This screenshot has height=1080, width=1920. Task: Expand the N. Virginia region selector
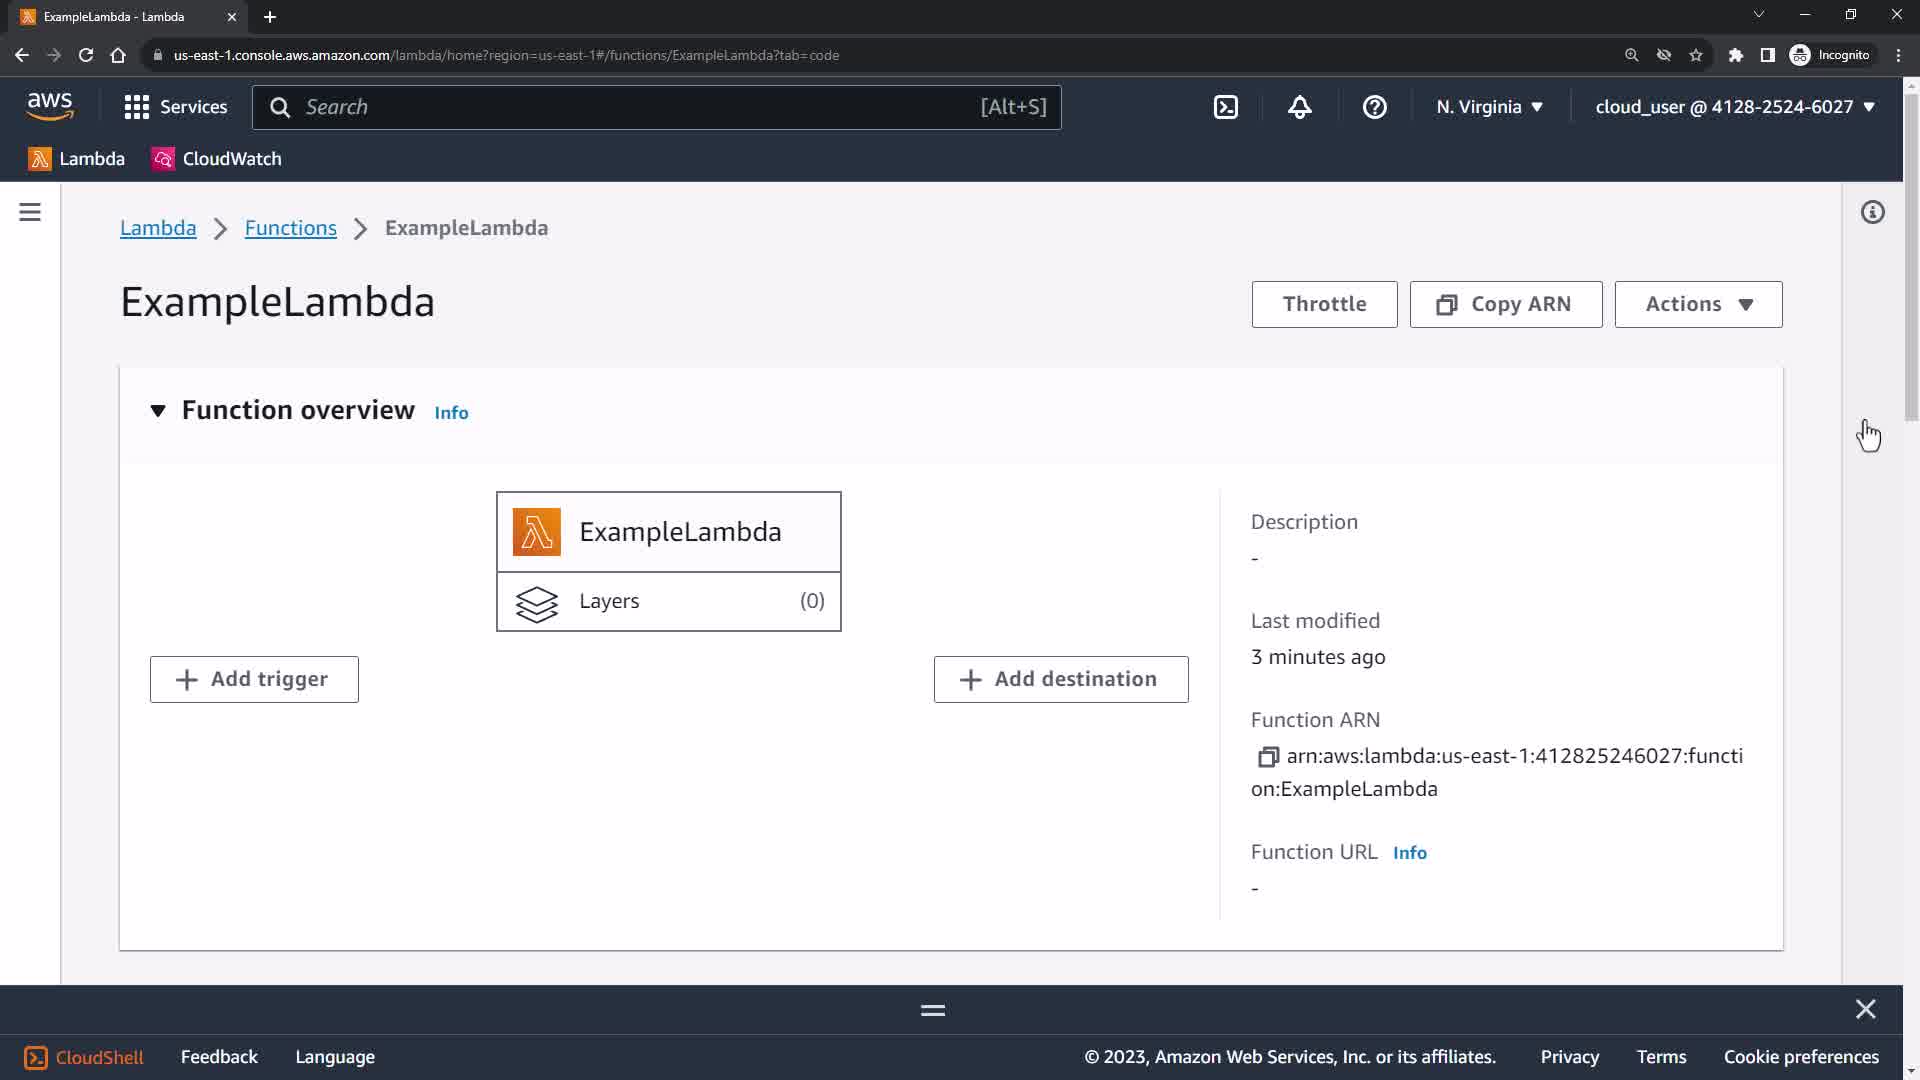1489,107
